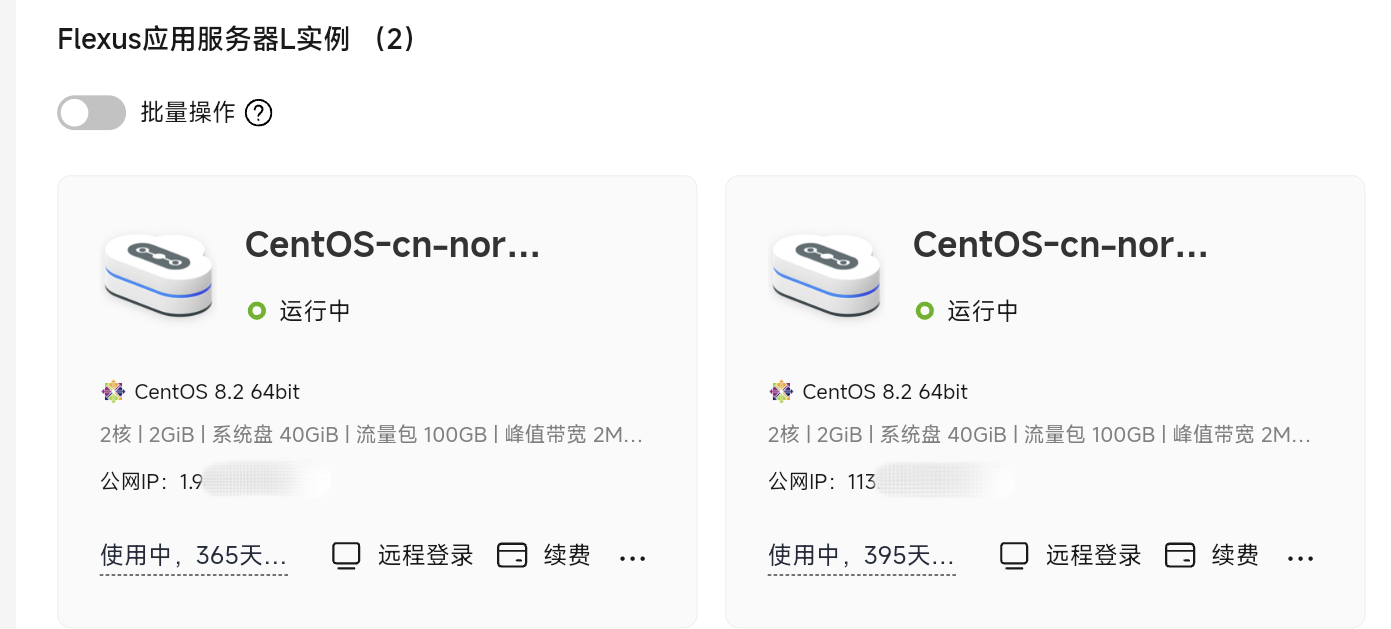Toggle the 批量操作 batch operation switch
Viewport: 1391px width, 629px height.
click(92, 113)
